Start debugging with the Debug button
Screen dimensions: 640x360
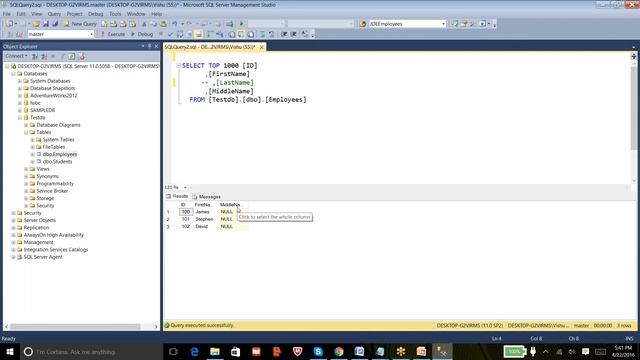142,34
